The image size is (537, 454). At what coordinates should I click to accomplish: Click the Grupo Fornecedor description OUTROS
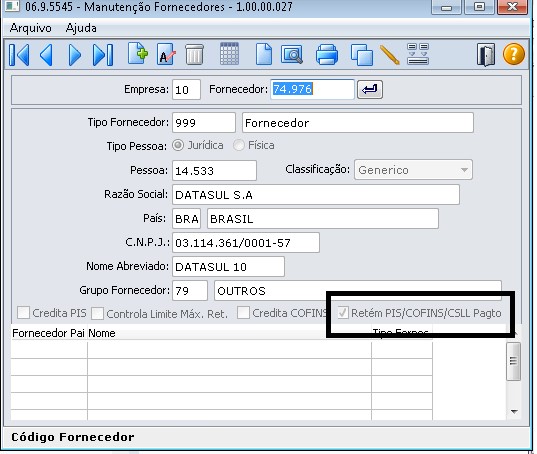358,290
